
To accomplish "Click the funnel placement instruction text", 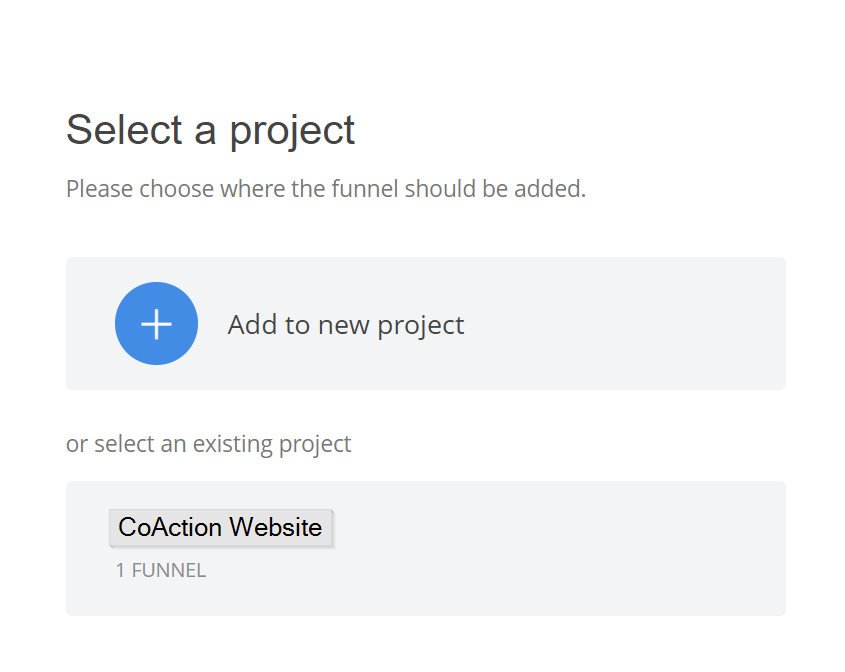I will (325, 189).
